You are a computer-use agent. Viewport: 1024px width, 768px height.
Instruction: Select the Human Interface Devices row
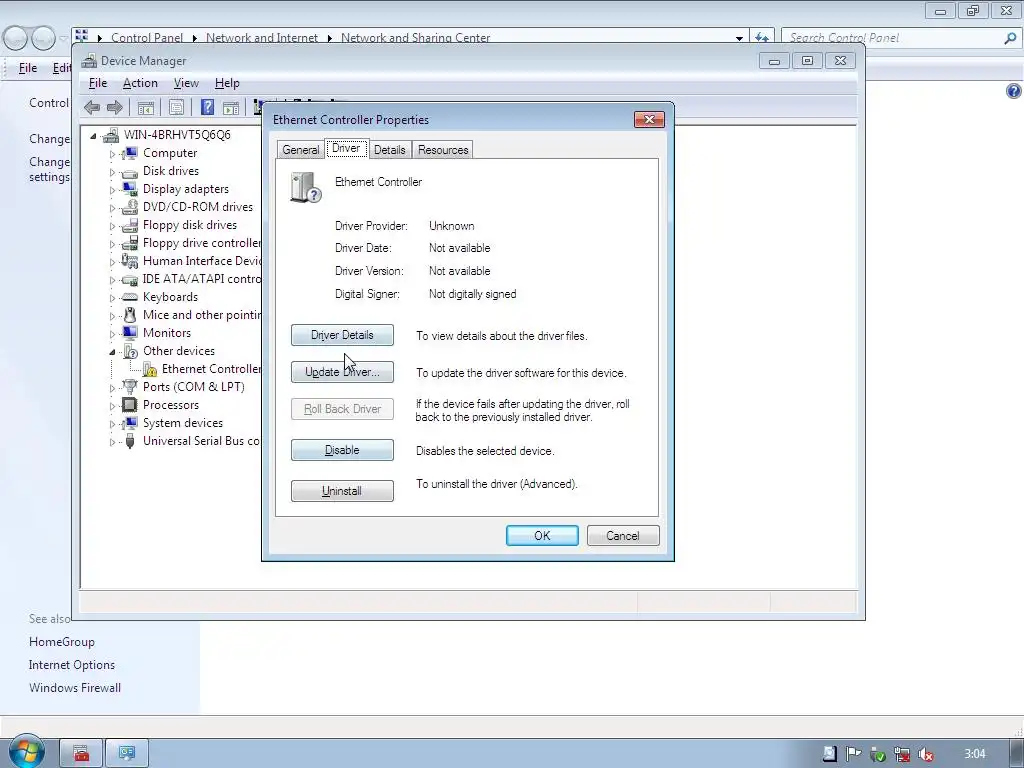pyautogui.click(x=191, y=261)
